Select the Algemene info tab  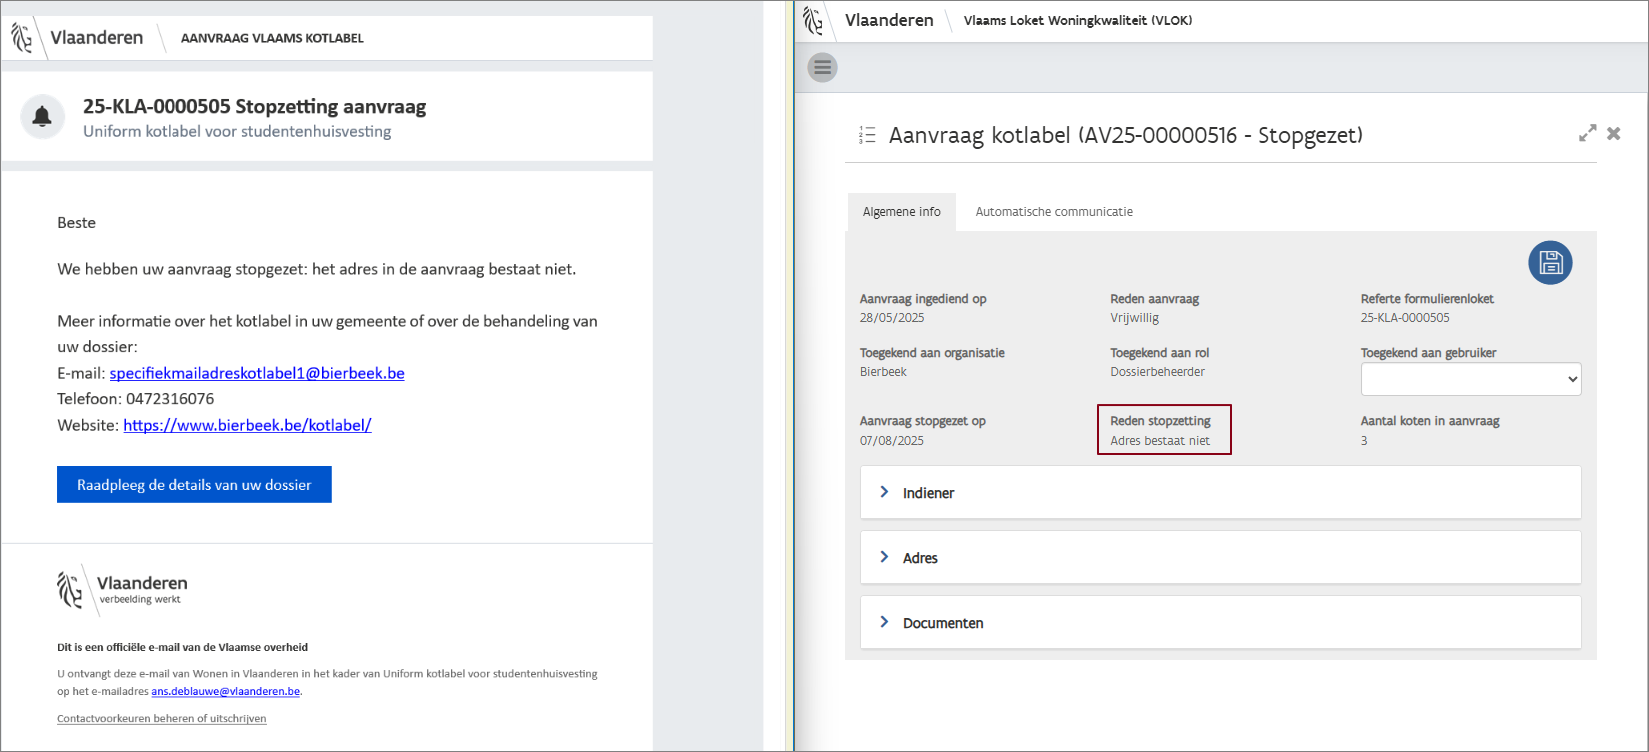coord(901,212)
